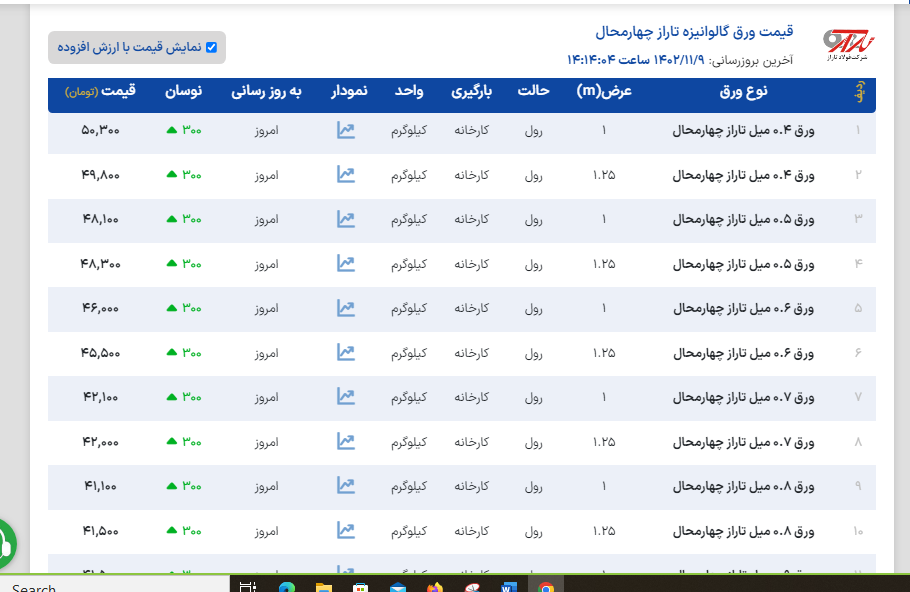This screenshot has width=910, height=592.
Task: Open the row 1 product name link
Action: click(743, 130)
